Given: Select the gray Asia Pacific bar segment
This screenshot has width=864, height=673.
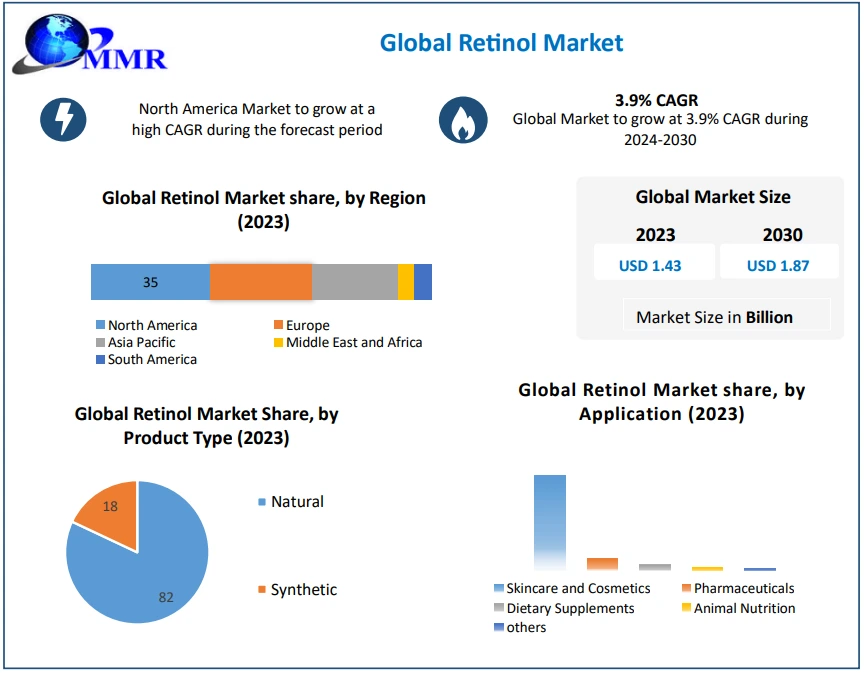Looking at the screenshot, I should tap(354, 282).
